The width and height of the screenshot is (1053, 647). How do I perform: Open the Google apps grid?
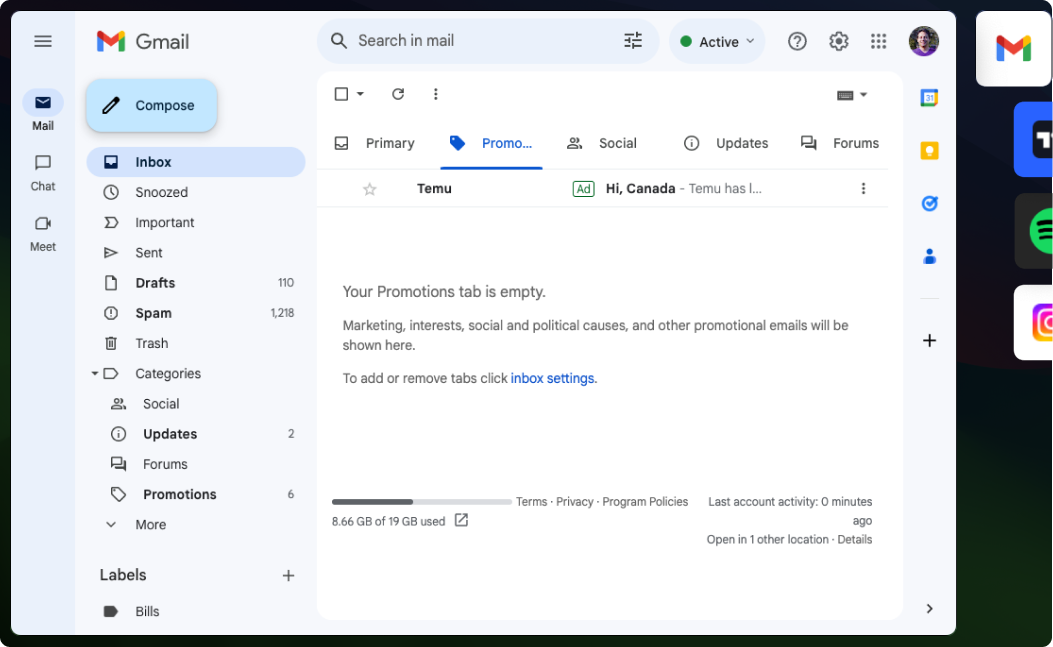[878, 42]
